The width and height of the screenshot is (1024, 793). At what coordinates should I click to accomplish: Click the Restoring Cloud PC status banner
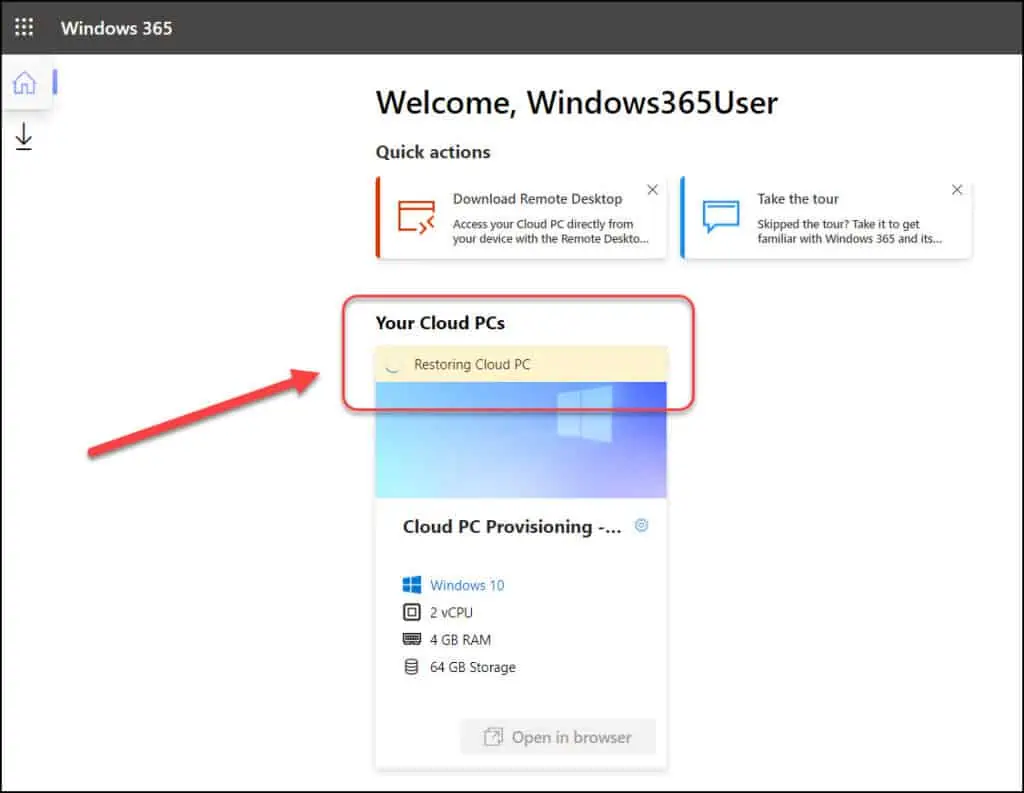tap(521, 364)
